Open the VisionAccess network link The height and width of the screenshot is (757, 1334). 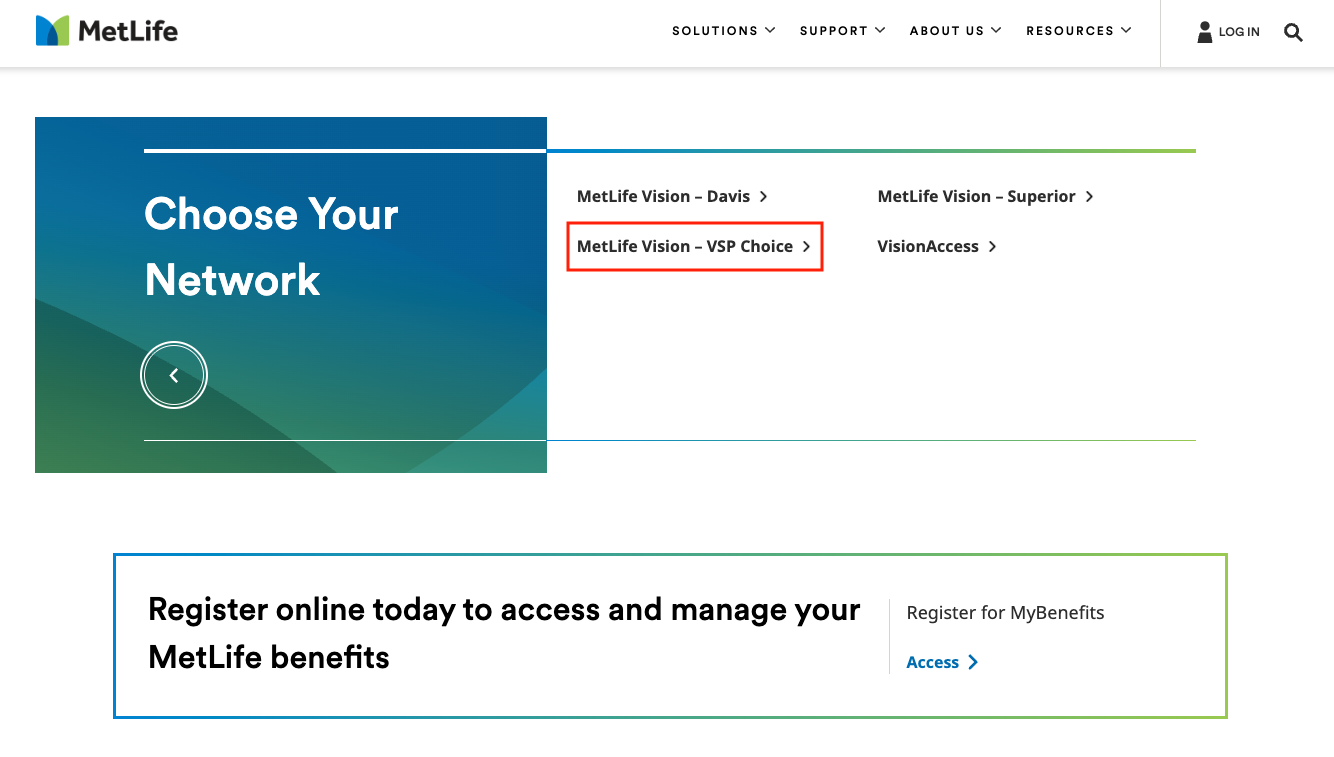tap(928, 246)
